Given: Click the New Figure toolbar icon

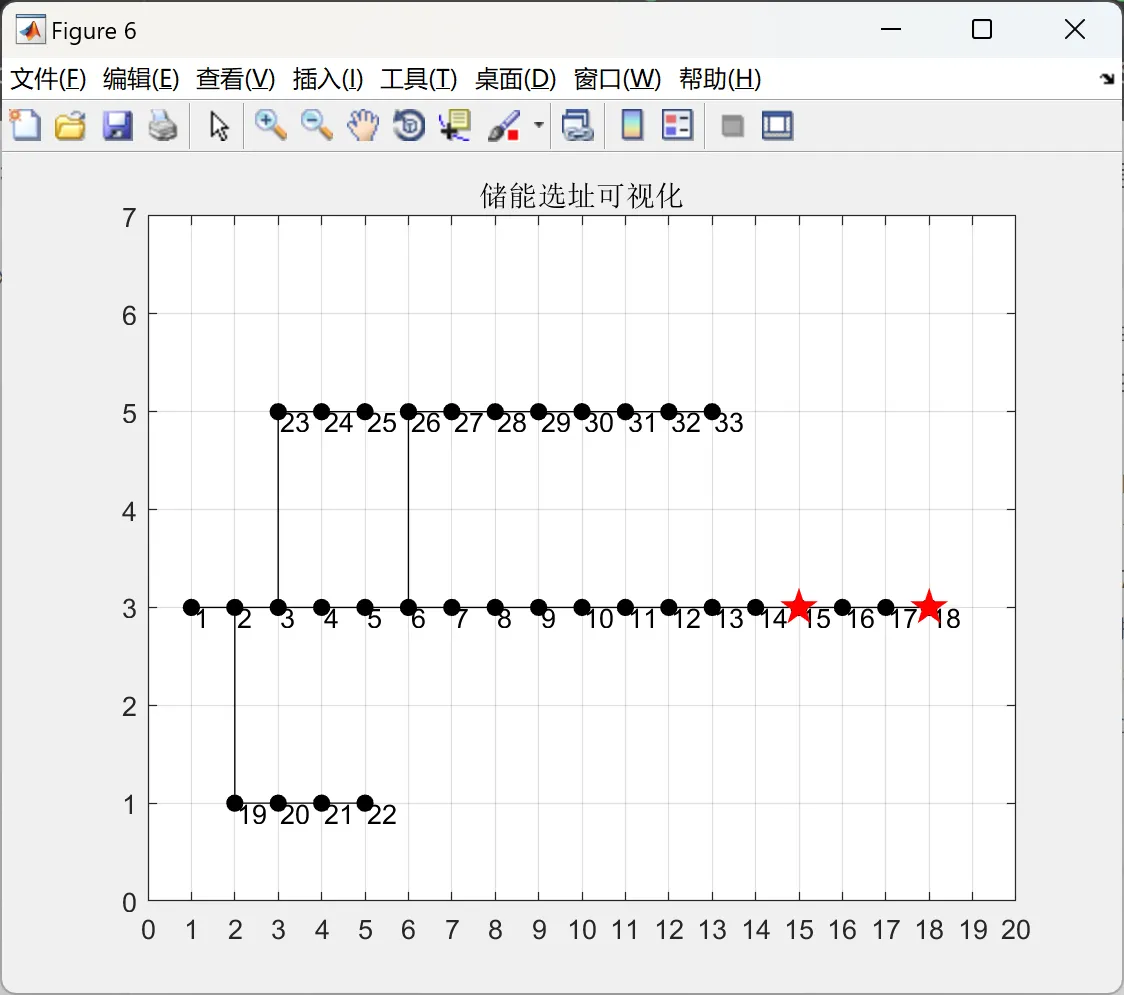Looking at the screenshot, I should click(x=25, y=126).
